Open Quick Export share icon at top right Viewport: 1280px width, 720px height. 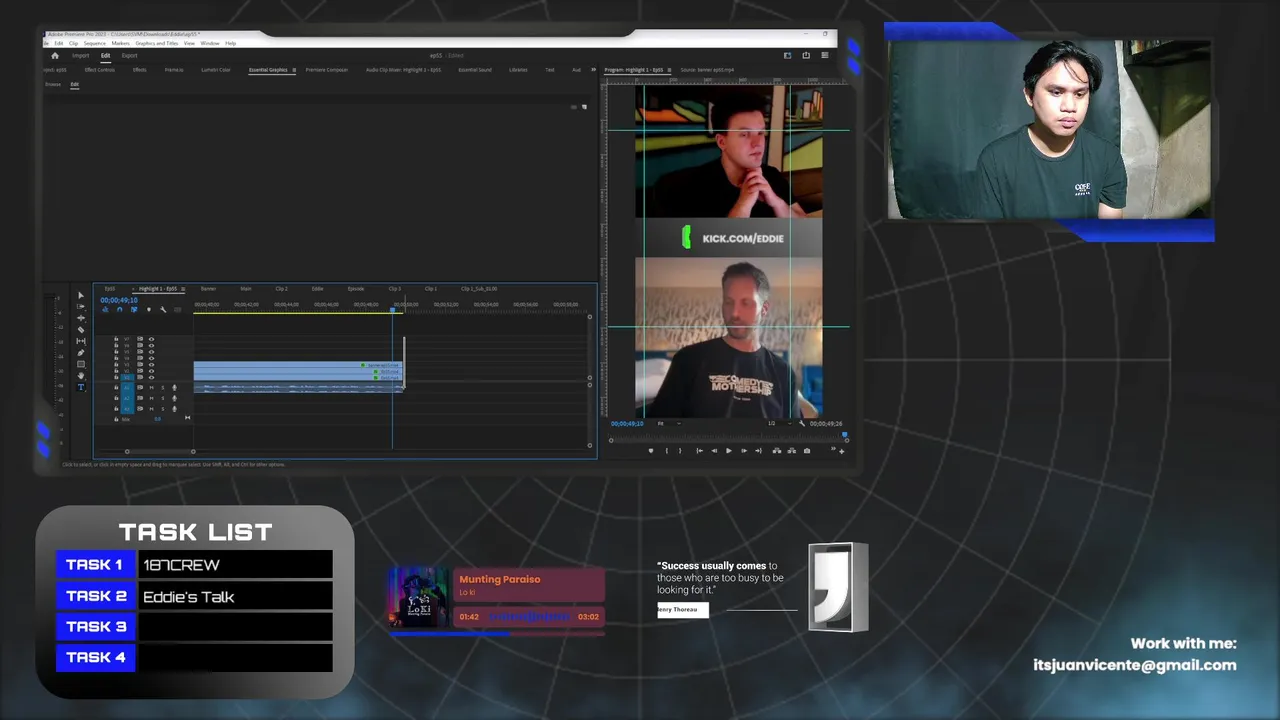point(806,56)
